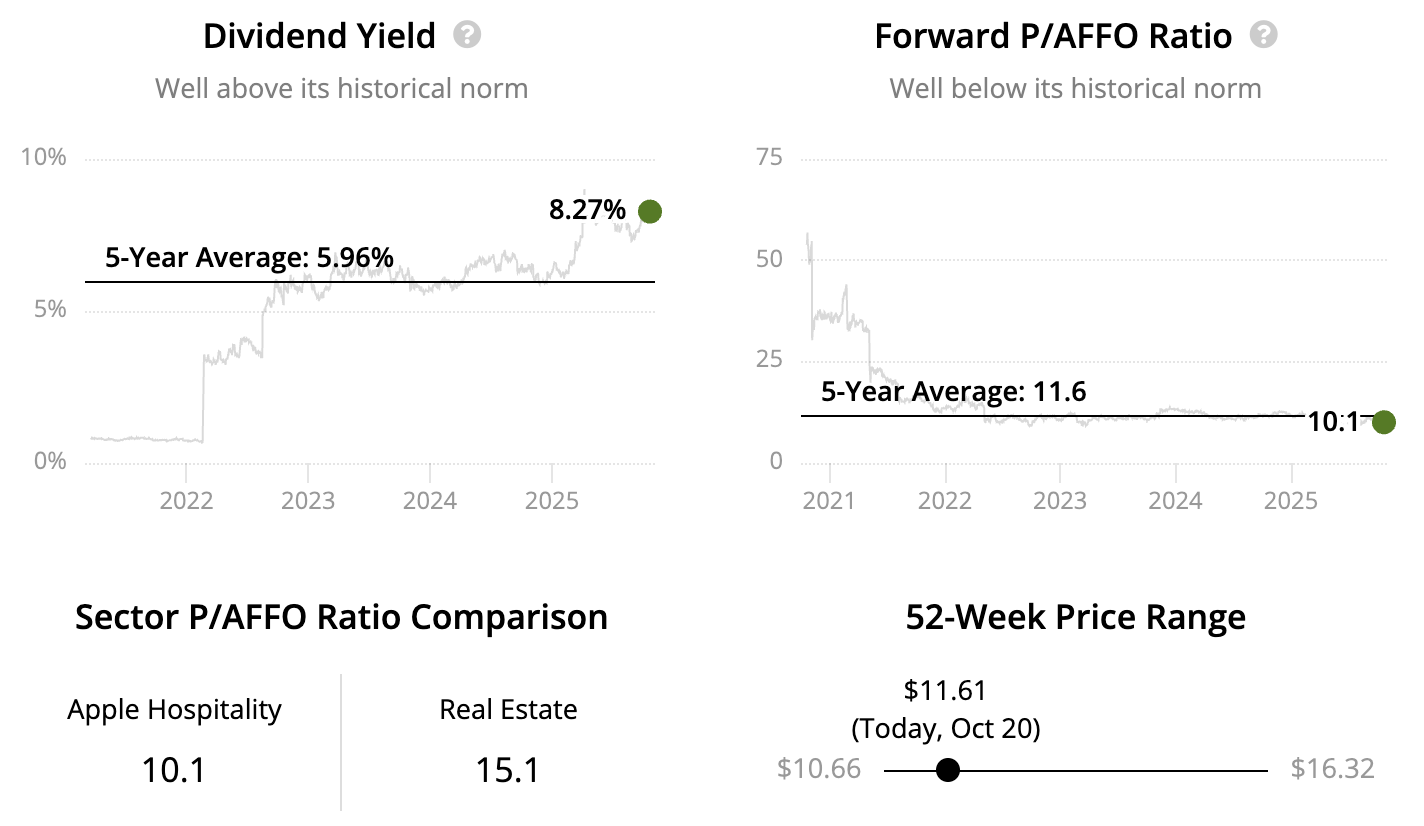Click "Well above its historical norm" text

pos(341,88)
